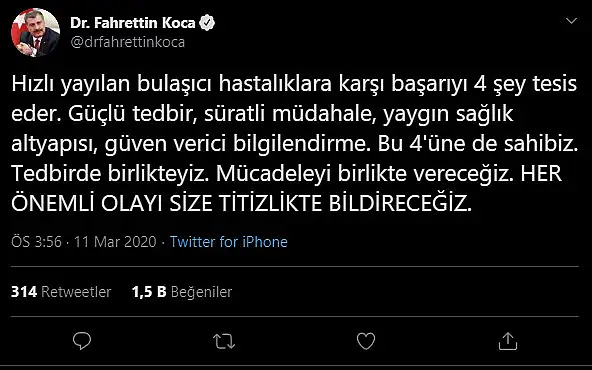Click the reply speech bubble icon

(82, 341)
